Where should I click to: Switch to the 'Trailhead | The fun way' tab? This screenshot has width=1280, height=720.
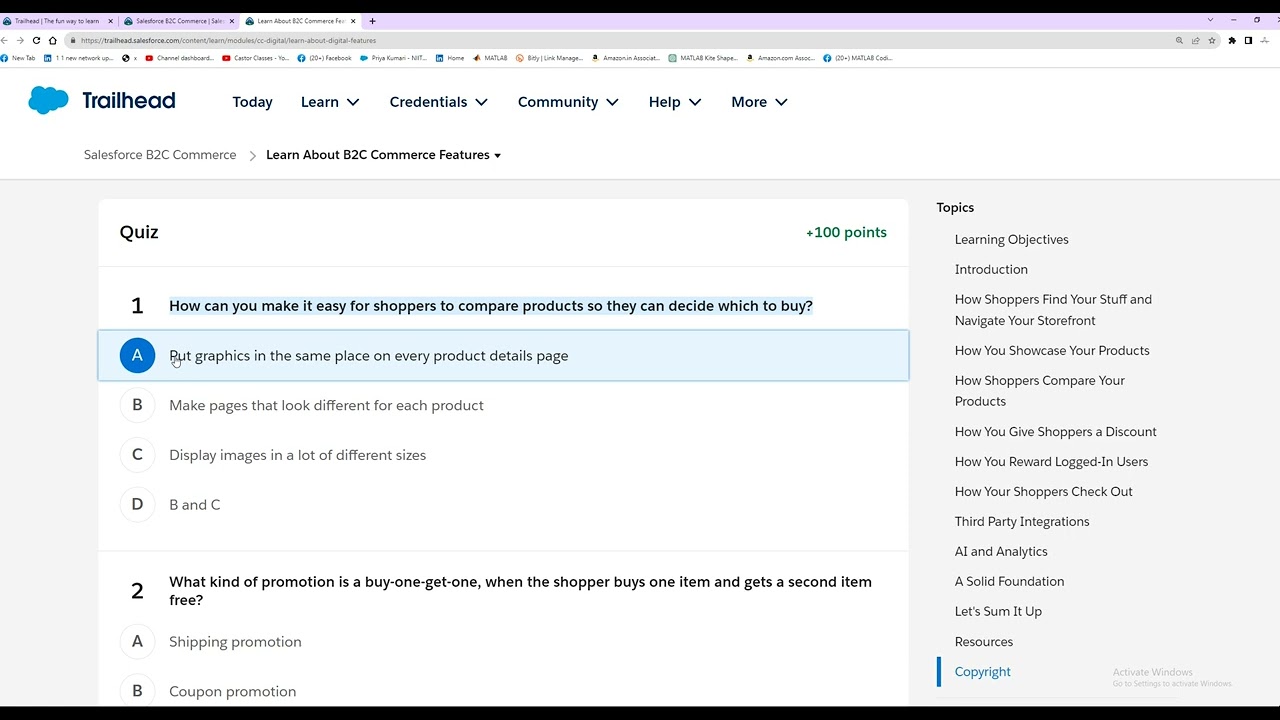coord(58,21)
